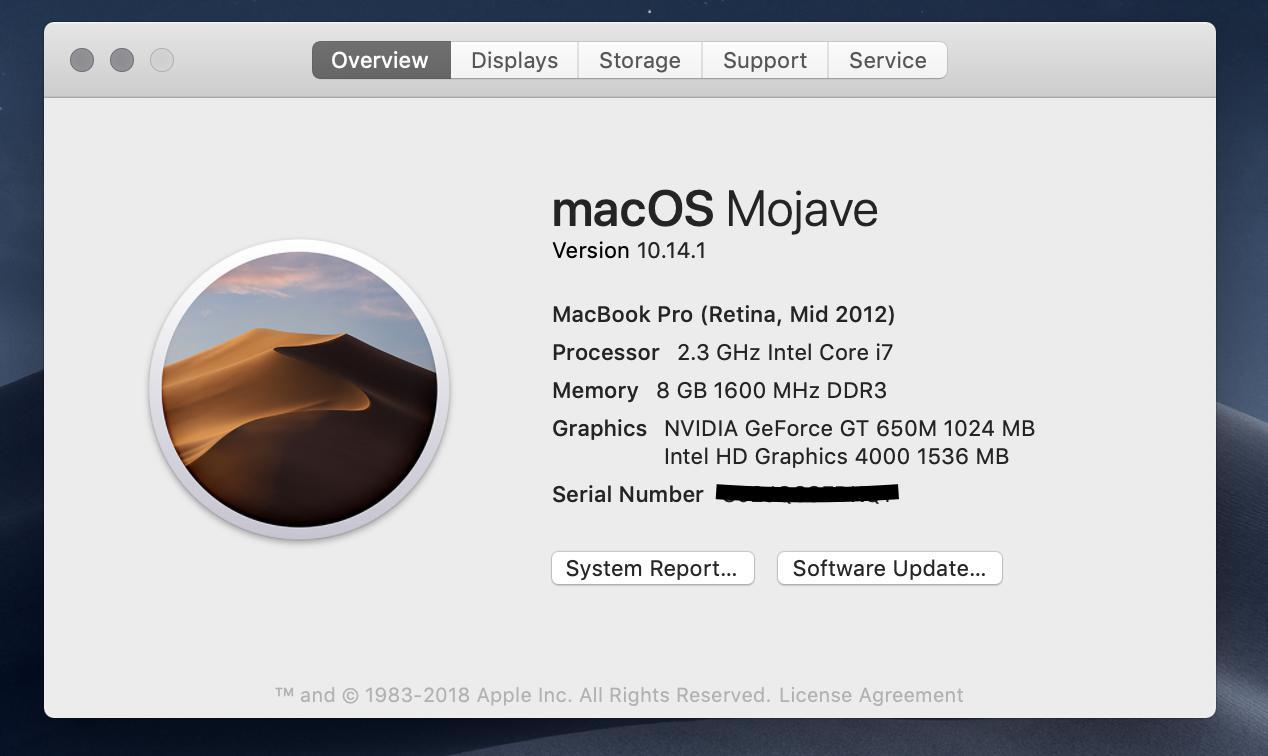Click the disabled zoom window button
The width and height of the screenshot is (1268, 756).
(162, 60)
